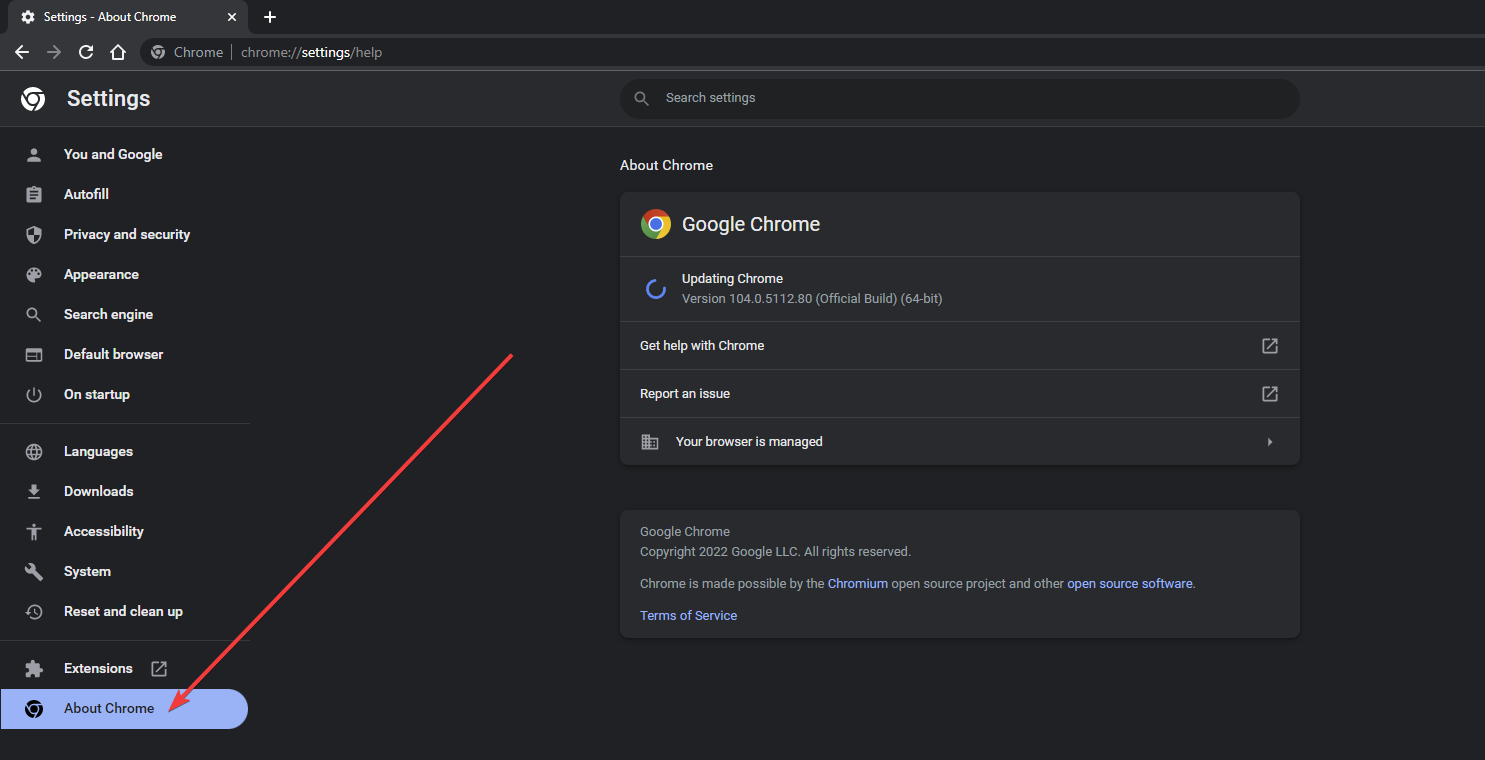Click the About Chrome page heading
Viewport: 1485px width, 760px height.
[x=666, y=165]
